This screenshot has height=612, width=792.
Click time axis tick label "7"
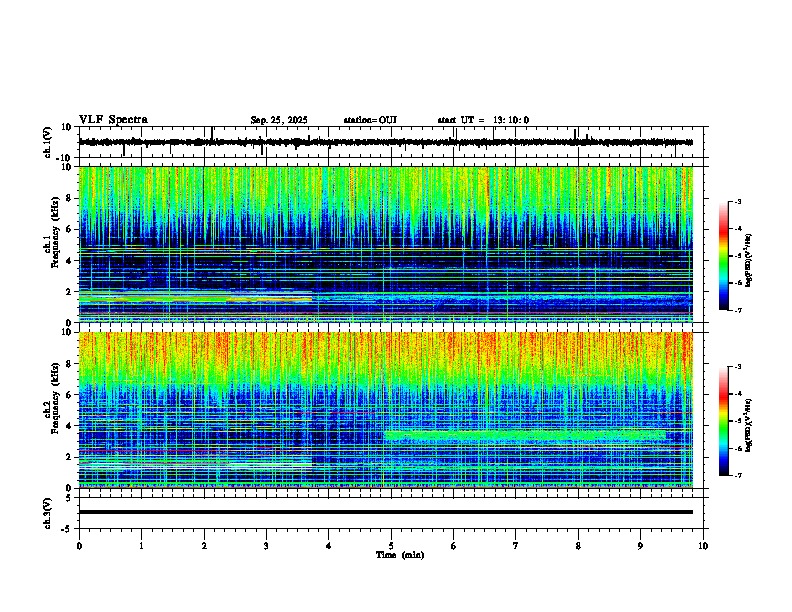tap(516, 546)
